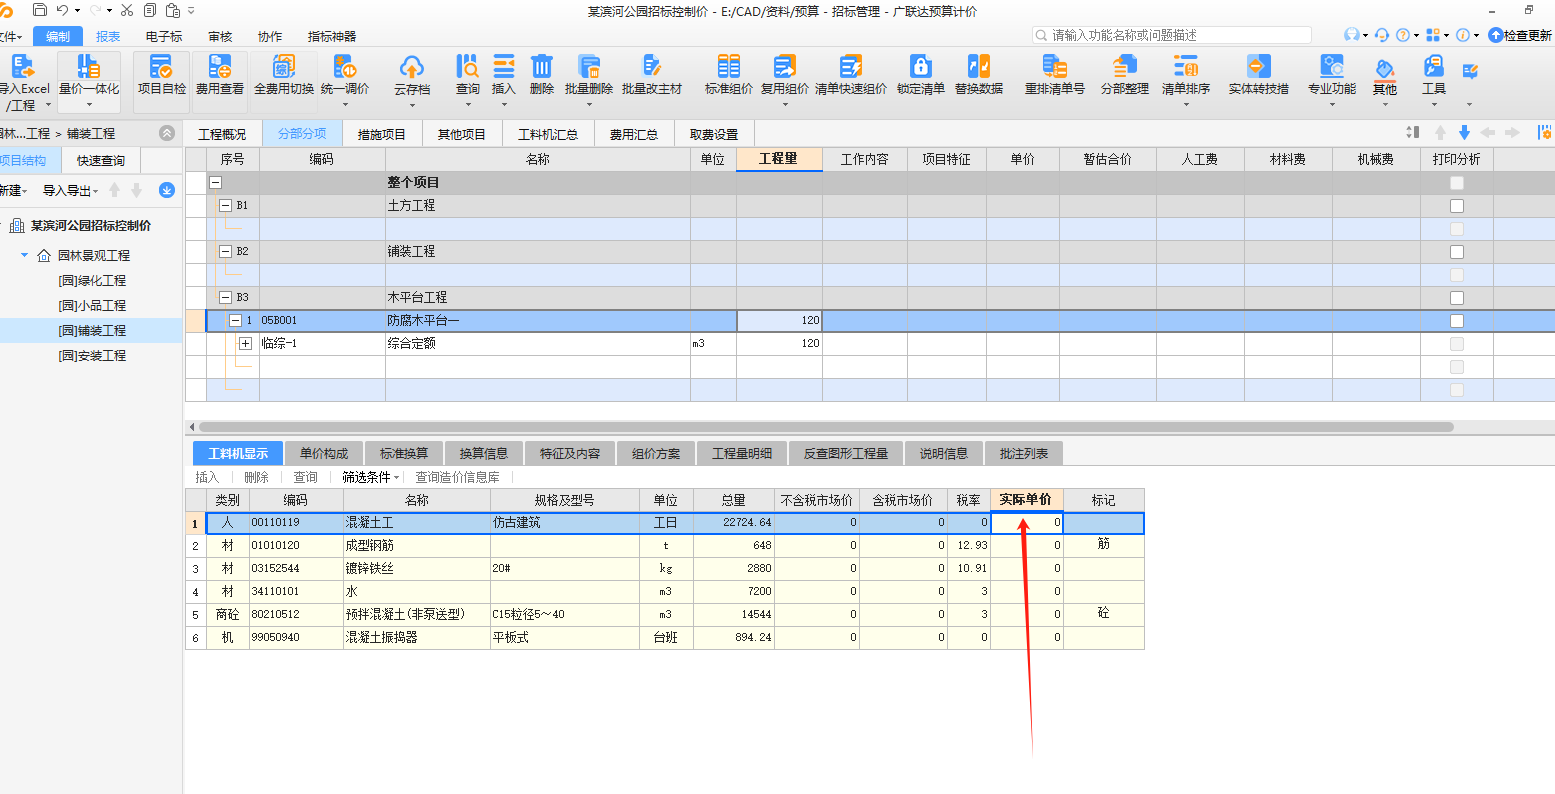Click the 分部整理 icon

click(x=1125, y=67)
